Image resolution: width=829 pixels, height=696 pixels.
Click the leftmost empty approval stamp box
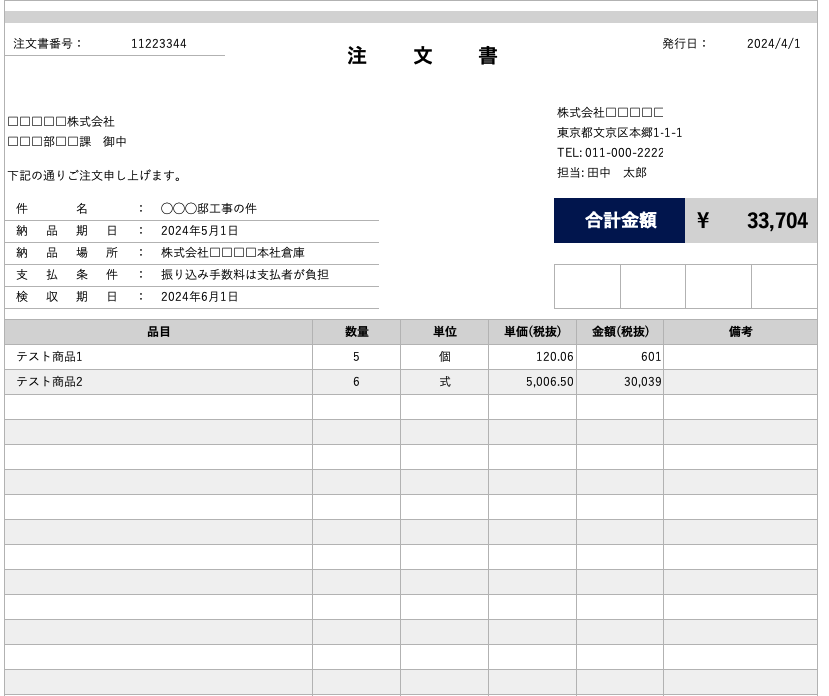(x=587, y=286)
